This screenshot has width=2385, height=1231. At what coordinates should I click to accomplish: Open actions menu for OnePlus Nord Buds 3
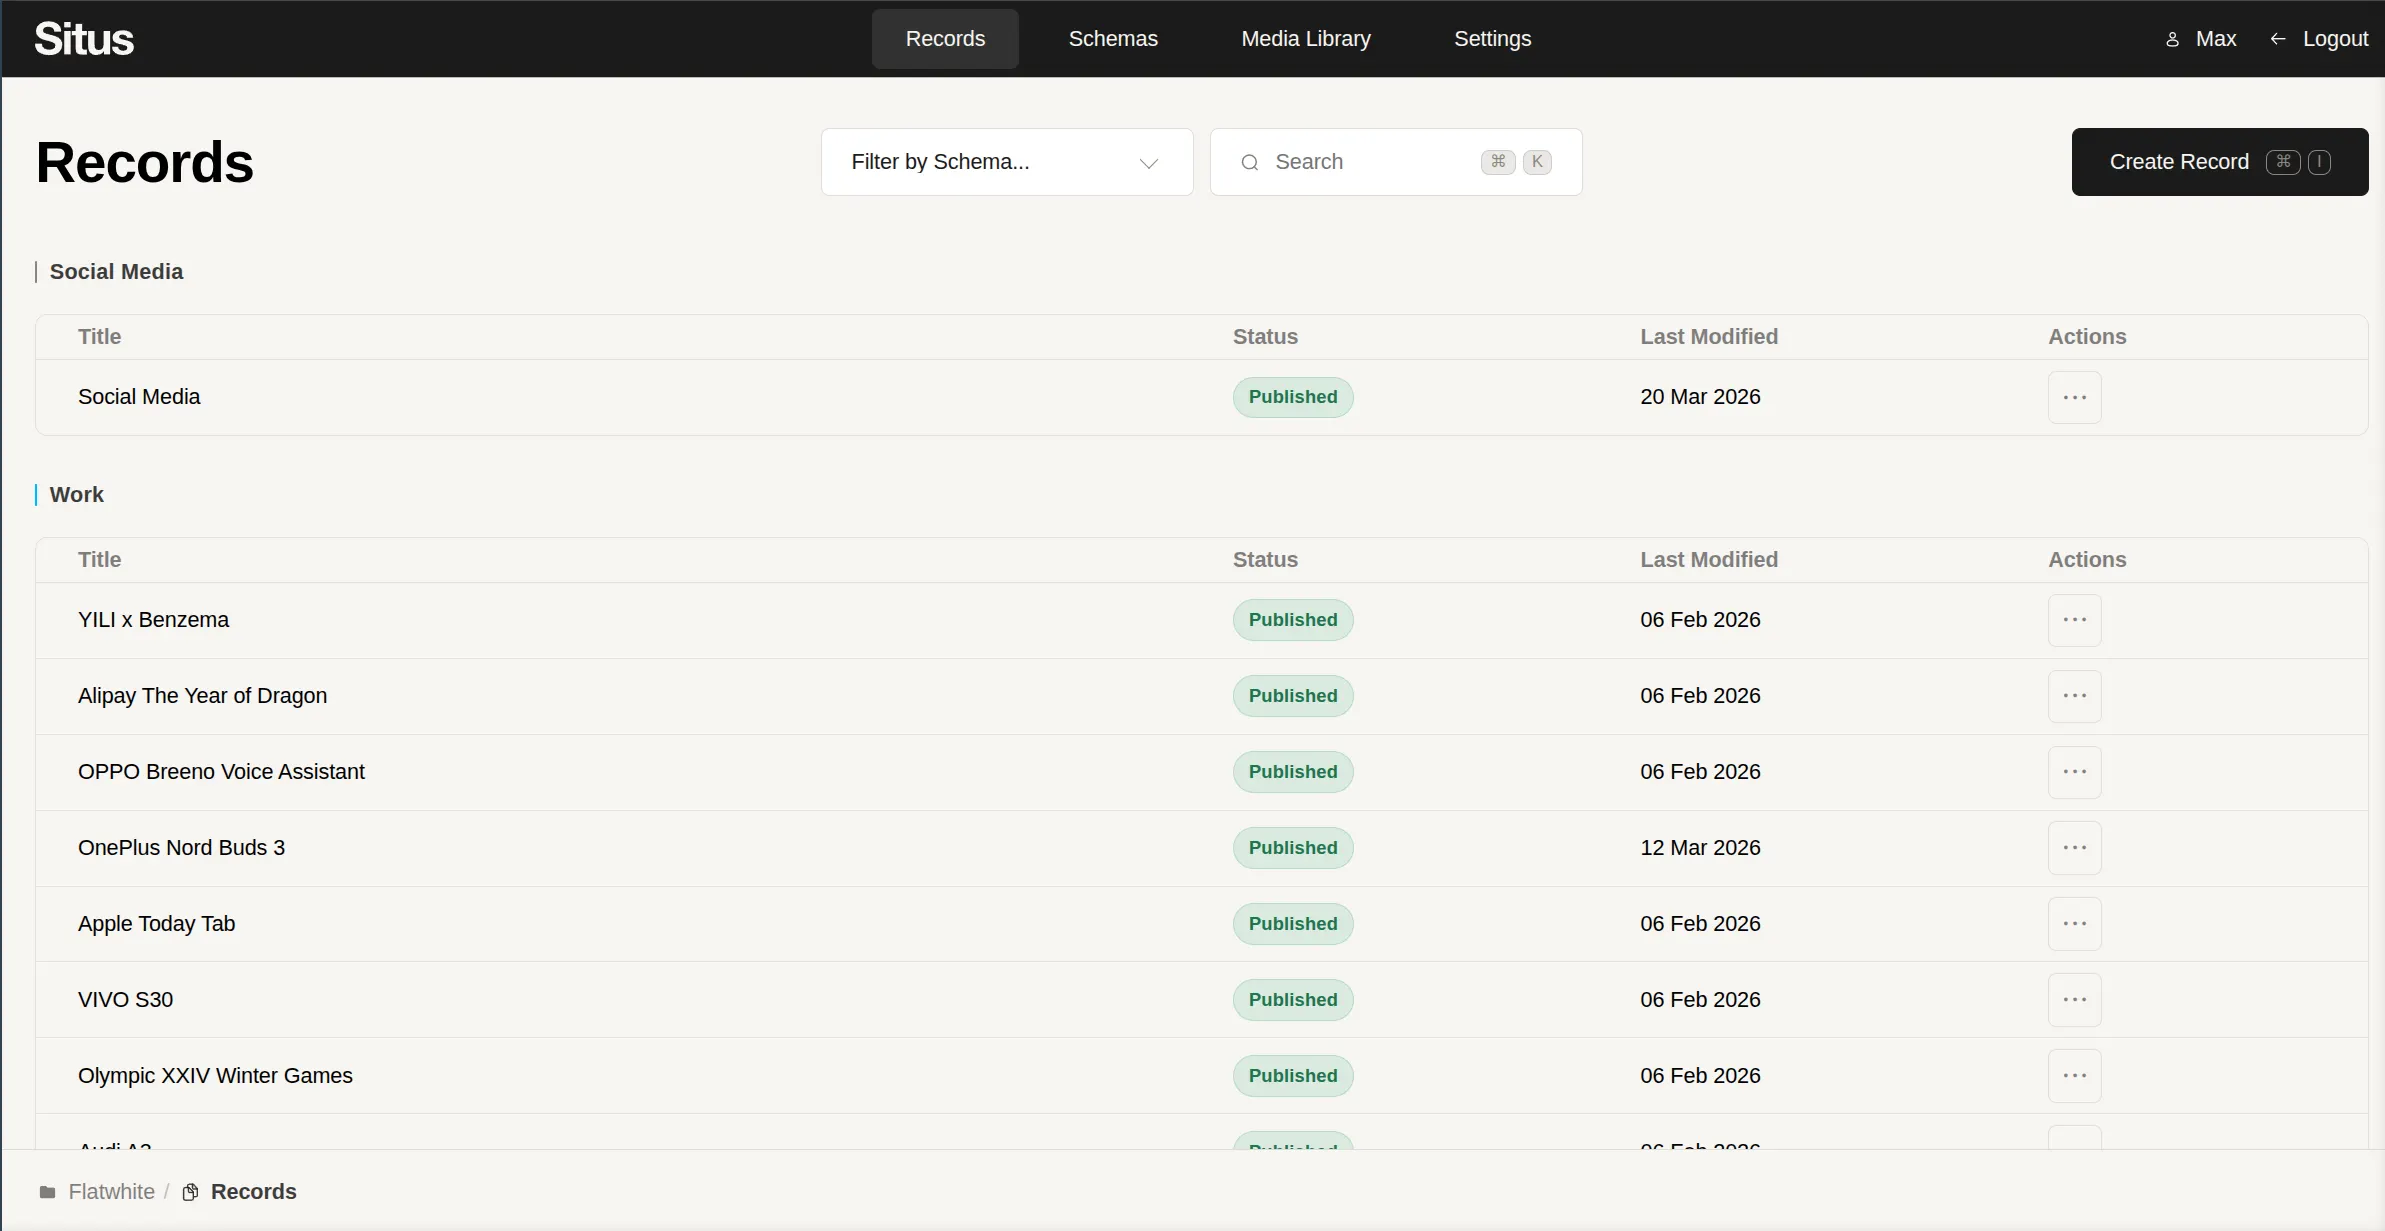[2074, 848]
